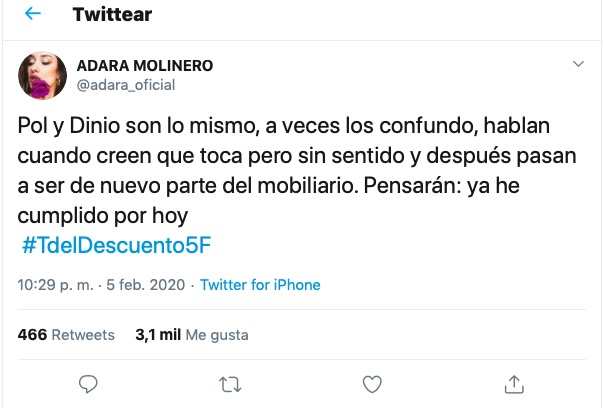Open the Twitter for iPhone source link
The image size is (604, 408).
pos(260,285)
